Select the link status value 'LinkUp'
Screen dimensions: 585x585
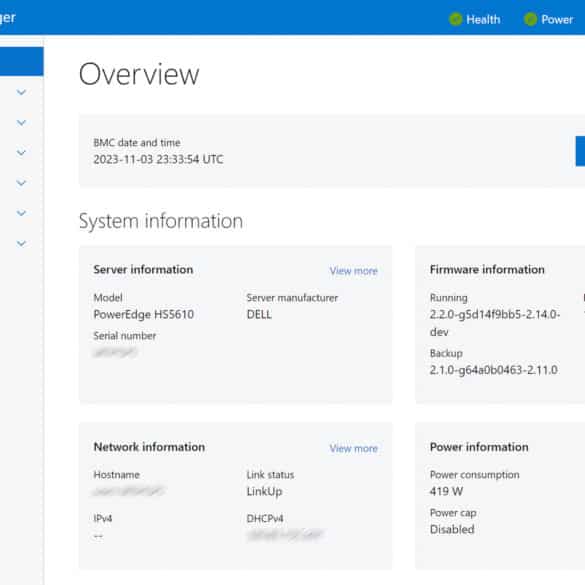tap(264, 491)
